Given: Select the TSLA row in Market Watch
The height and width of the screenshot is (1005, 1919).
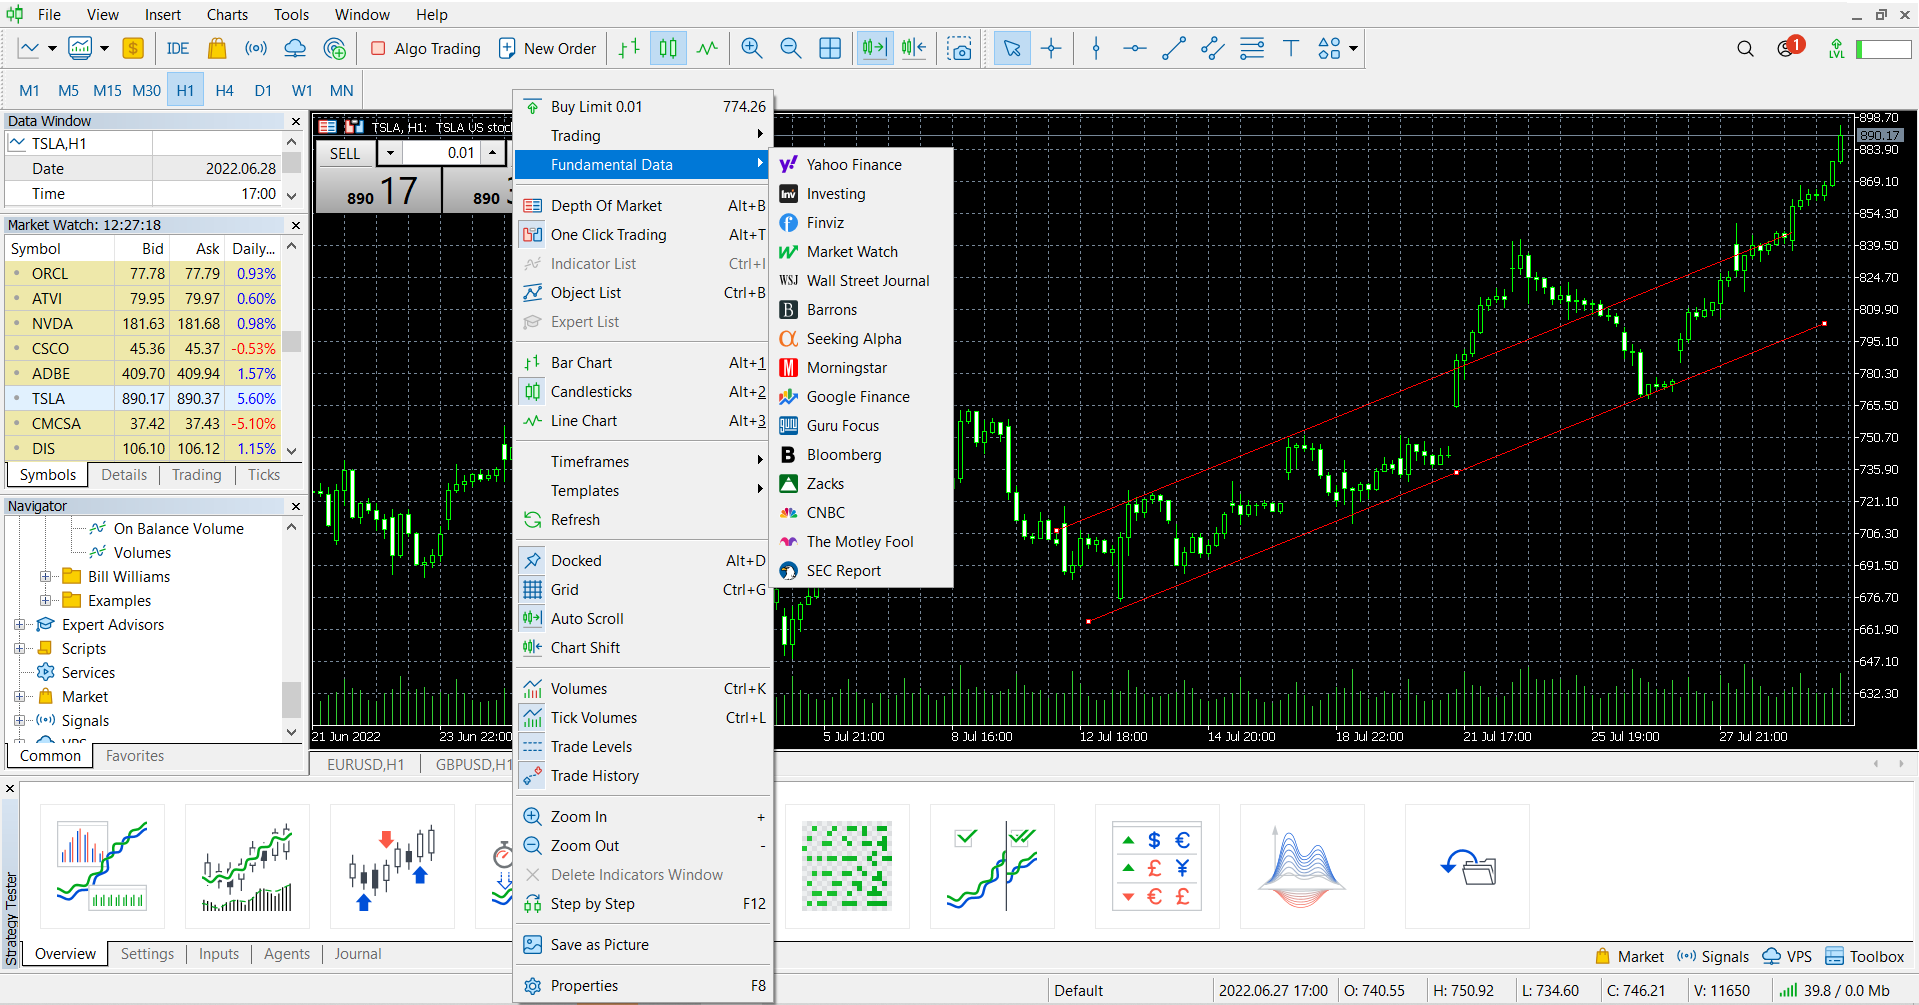Looking at the screenshot, I should coord(144,398).
